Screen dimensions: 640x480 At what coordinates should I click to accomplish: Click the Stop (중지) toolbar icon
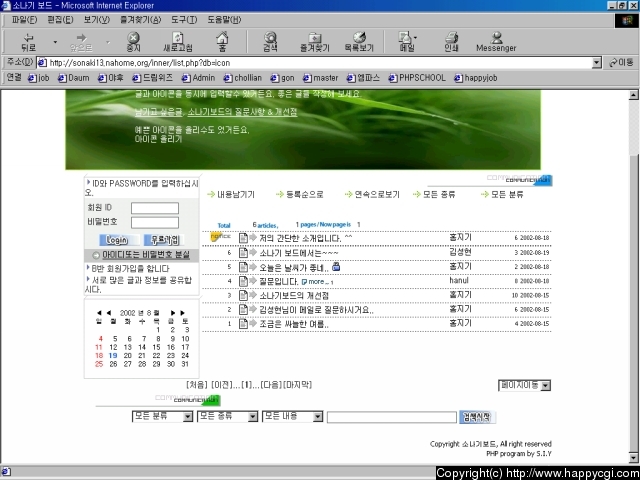[x=133, y=42]
